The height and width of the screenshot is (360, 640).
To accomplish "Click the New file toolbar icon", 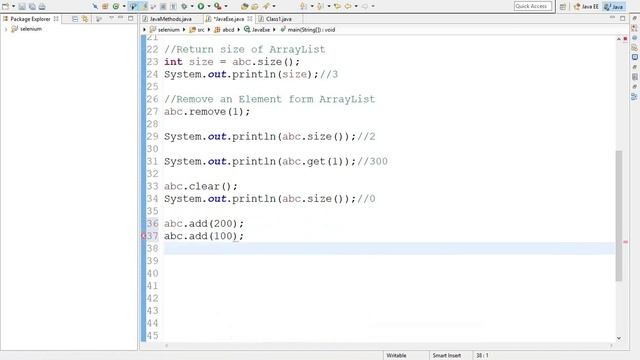I will pos(6,6).
